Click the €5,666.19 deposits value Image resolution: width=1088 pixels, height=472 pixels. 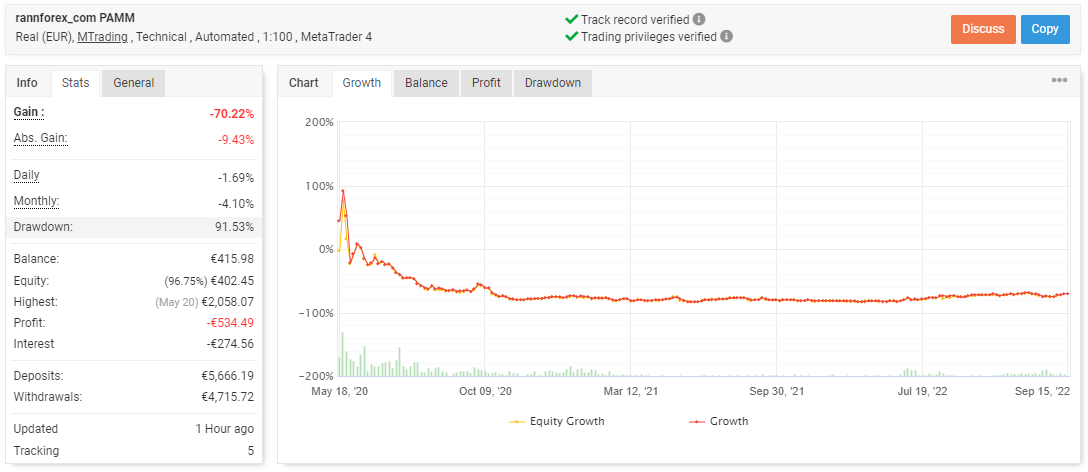(228, 376)
